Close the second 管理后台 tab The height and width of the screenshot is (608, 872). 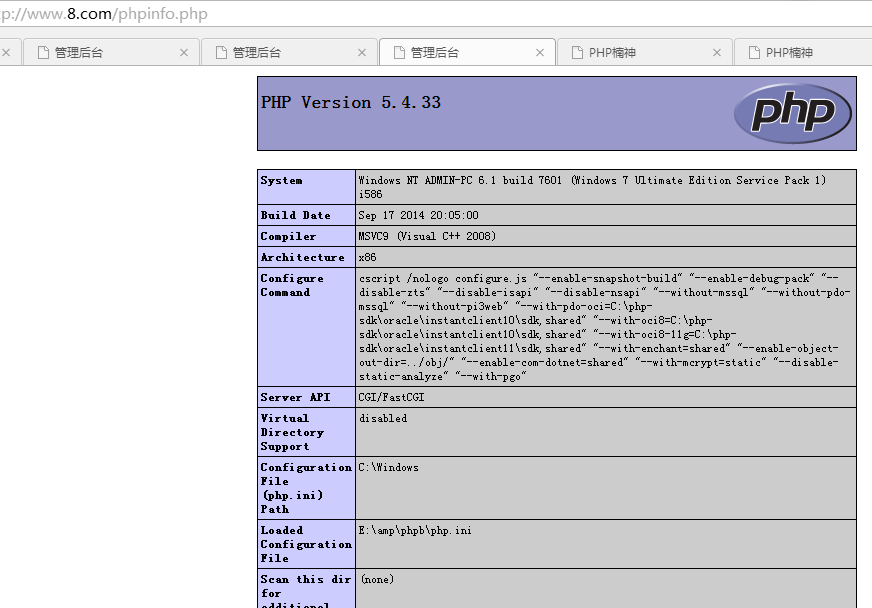tap(363, 51)
